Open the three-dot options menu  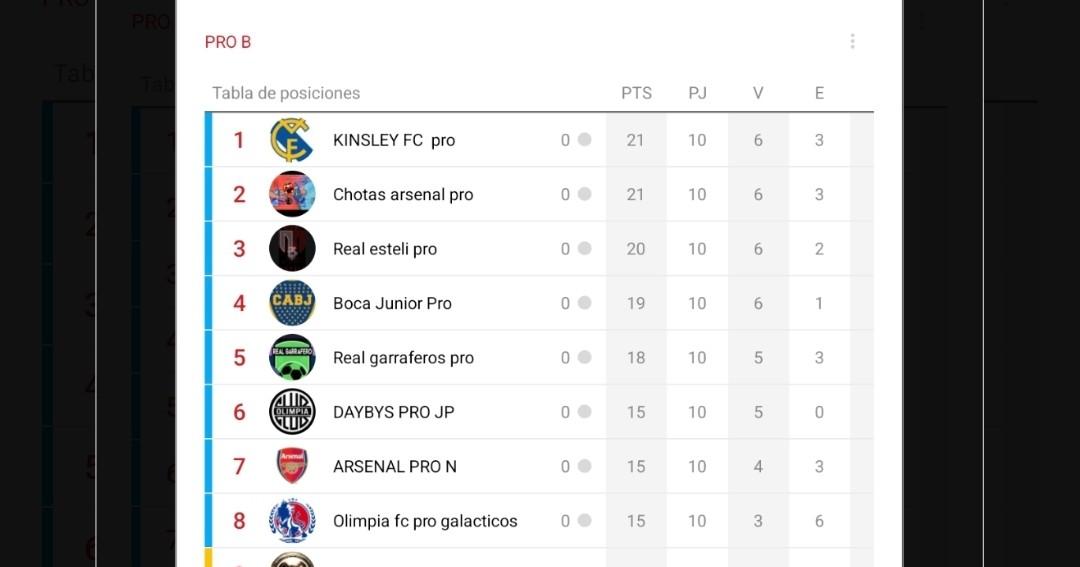[852, 41]
